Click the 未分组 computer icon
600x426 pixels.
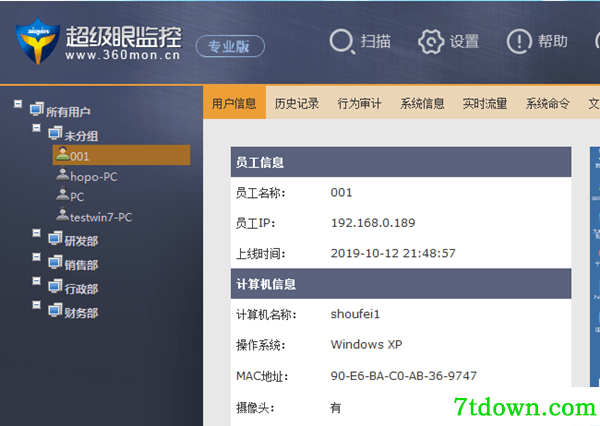55,133
